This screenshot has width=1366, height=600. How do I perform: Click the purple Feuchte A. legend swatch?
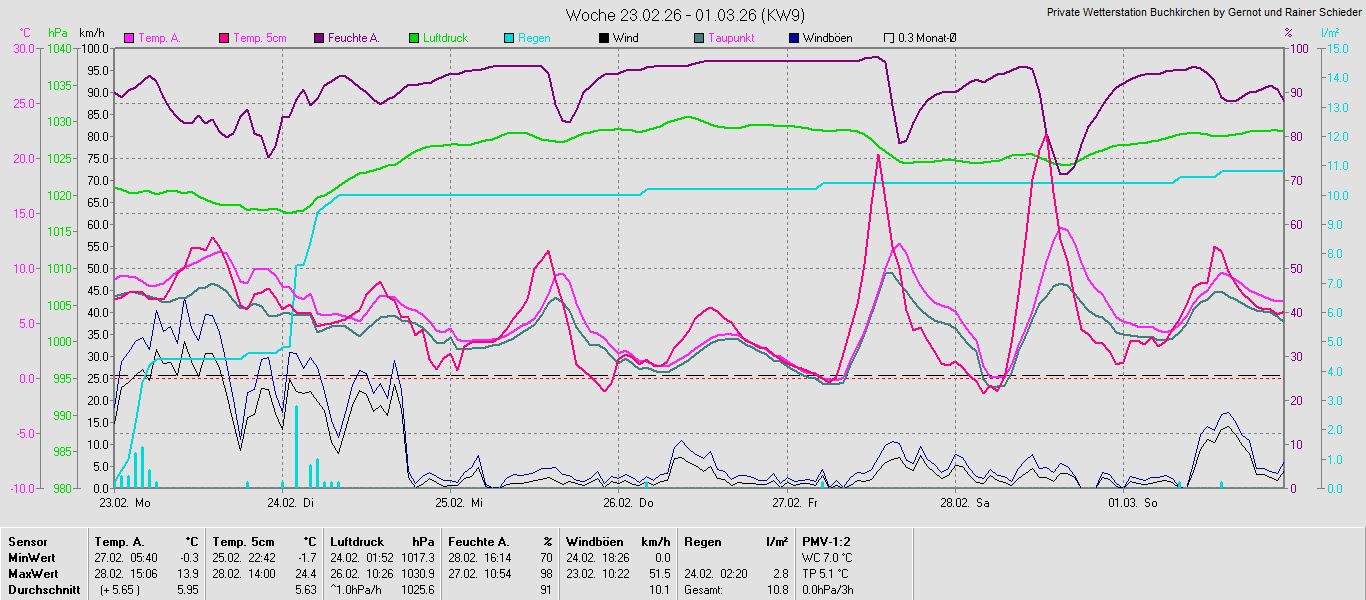(x=319, y=38)
